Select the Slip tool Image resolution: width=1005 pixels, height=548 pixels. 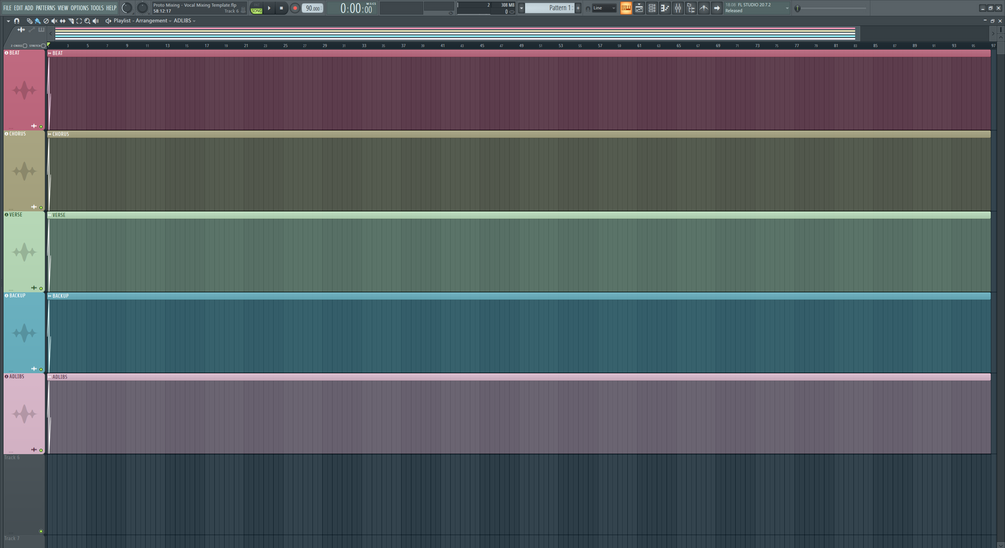[x=62, y=21]
